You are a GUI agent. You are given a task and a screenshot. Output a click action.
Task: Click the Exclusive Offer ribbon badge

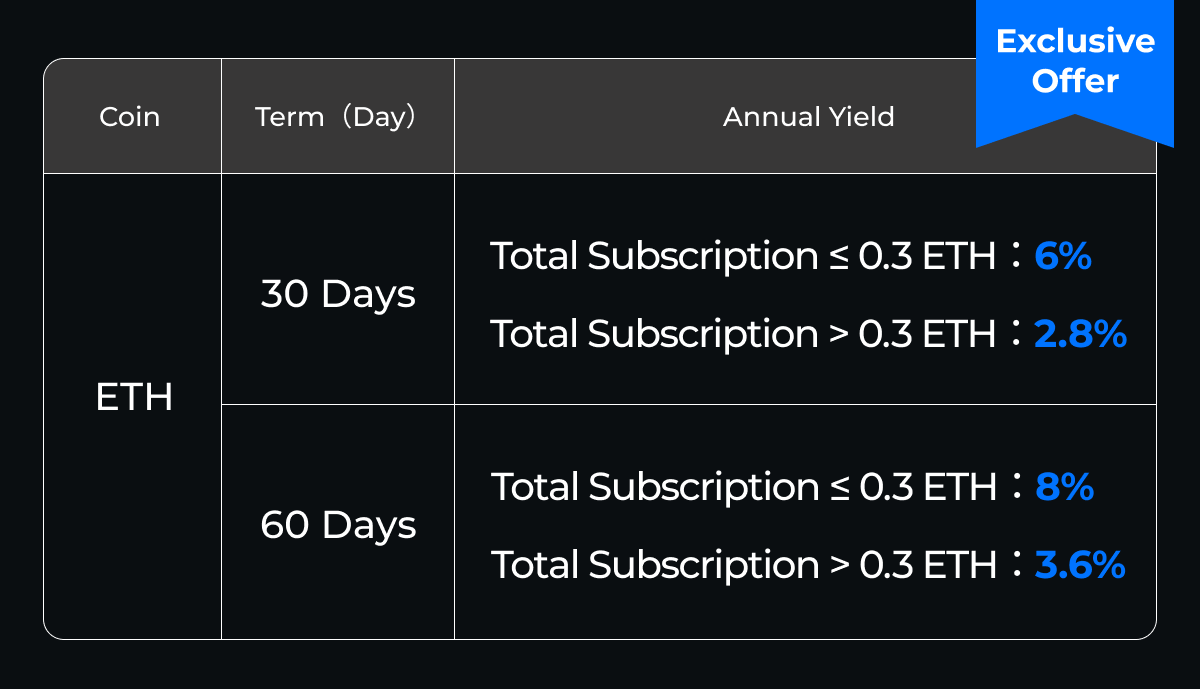pos(1075,62)
